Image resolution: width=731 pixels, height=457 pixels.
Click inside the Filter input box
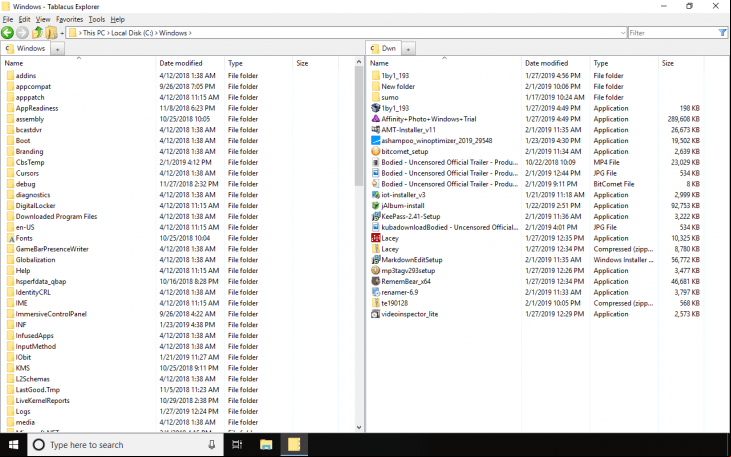point(672,33)
